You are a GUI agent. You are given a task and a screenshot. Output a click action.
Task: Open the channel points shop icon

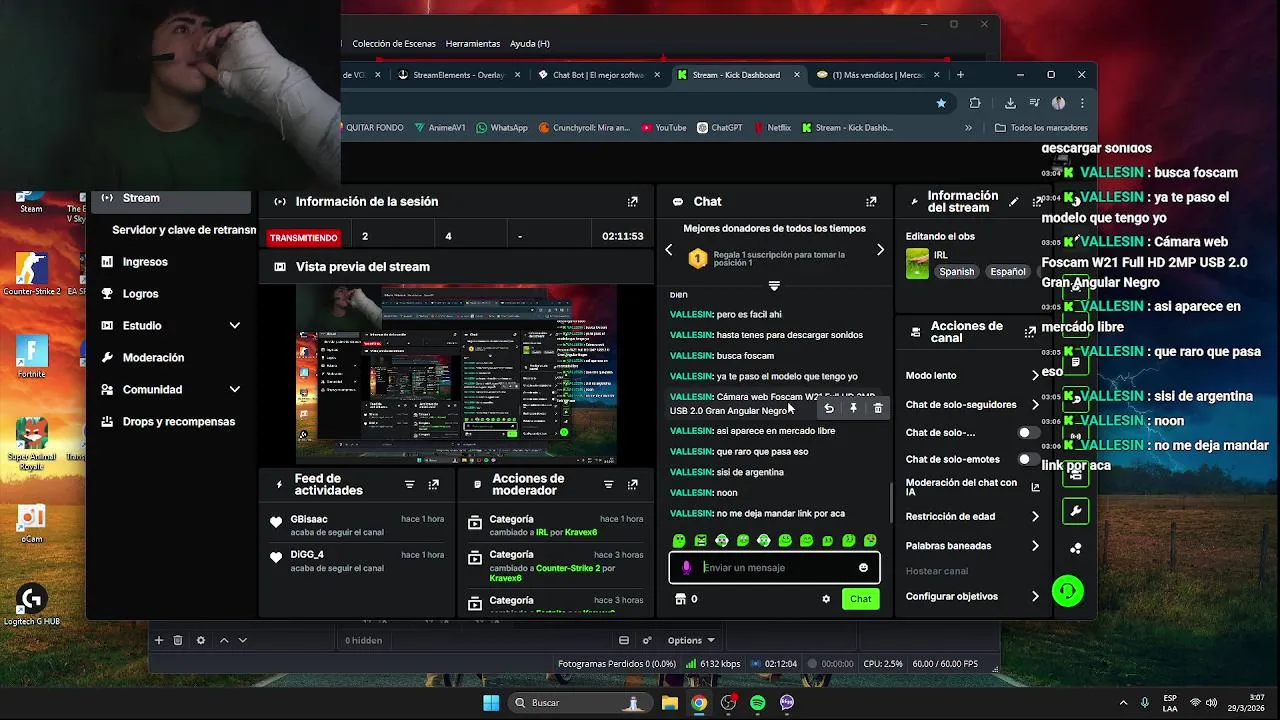point(681,599)
